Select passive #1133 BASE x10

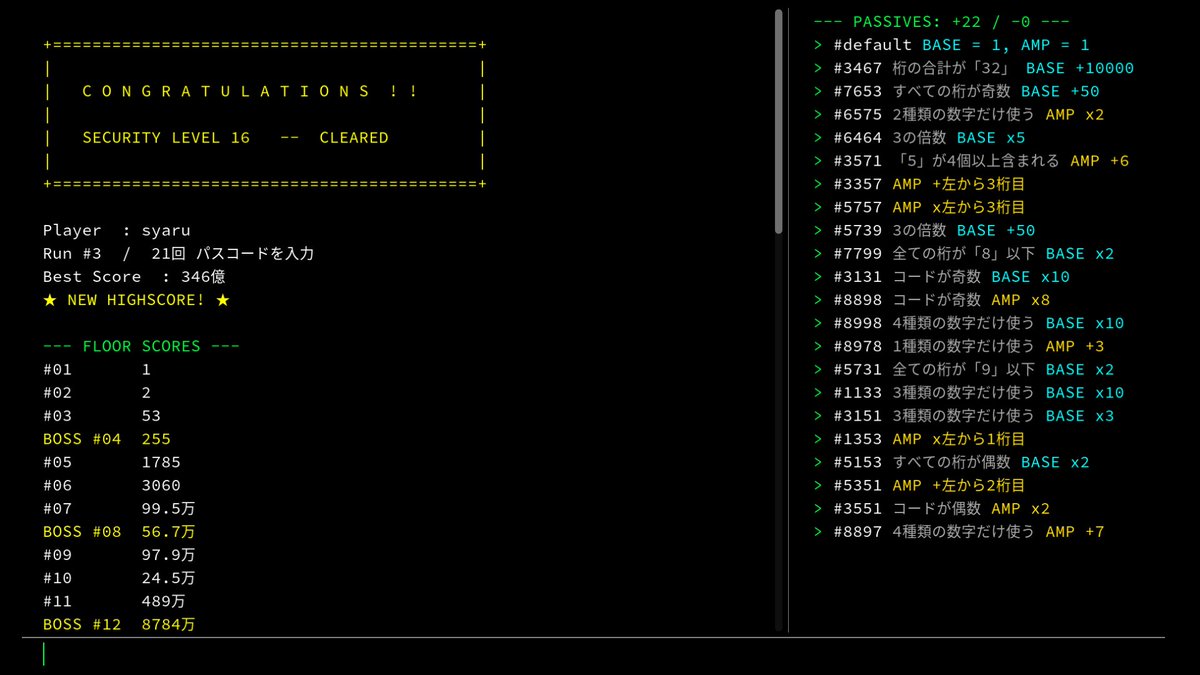[x=969, y=393]
